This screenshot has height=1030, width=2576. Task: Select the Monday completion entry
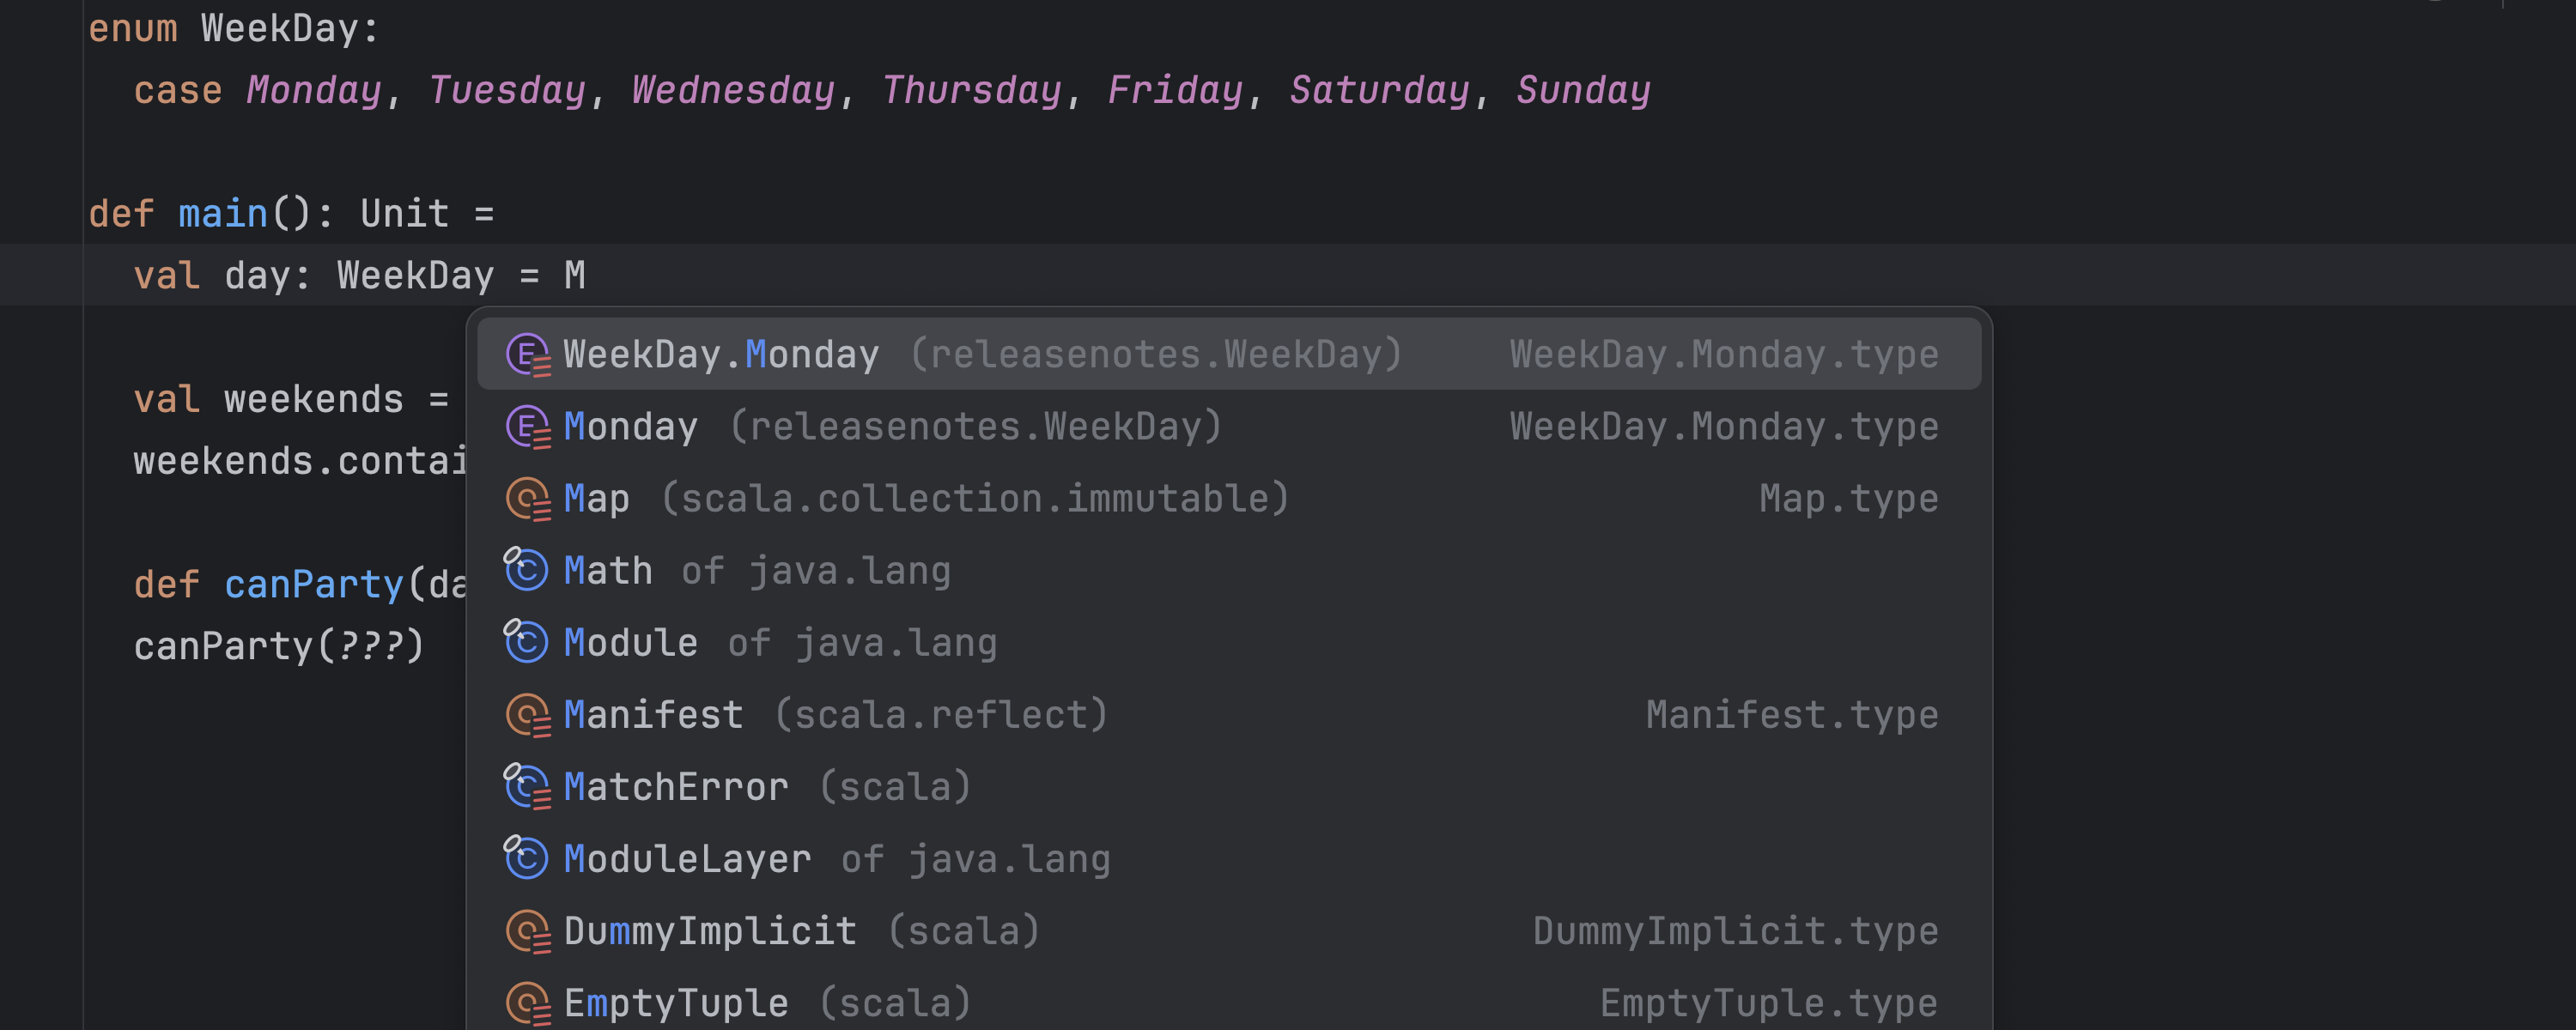630,425
